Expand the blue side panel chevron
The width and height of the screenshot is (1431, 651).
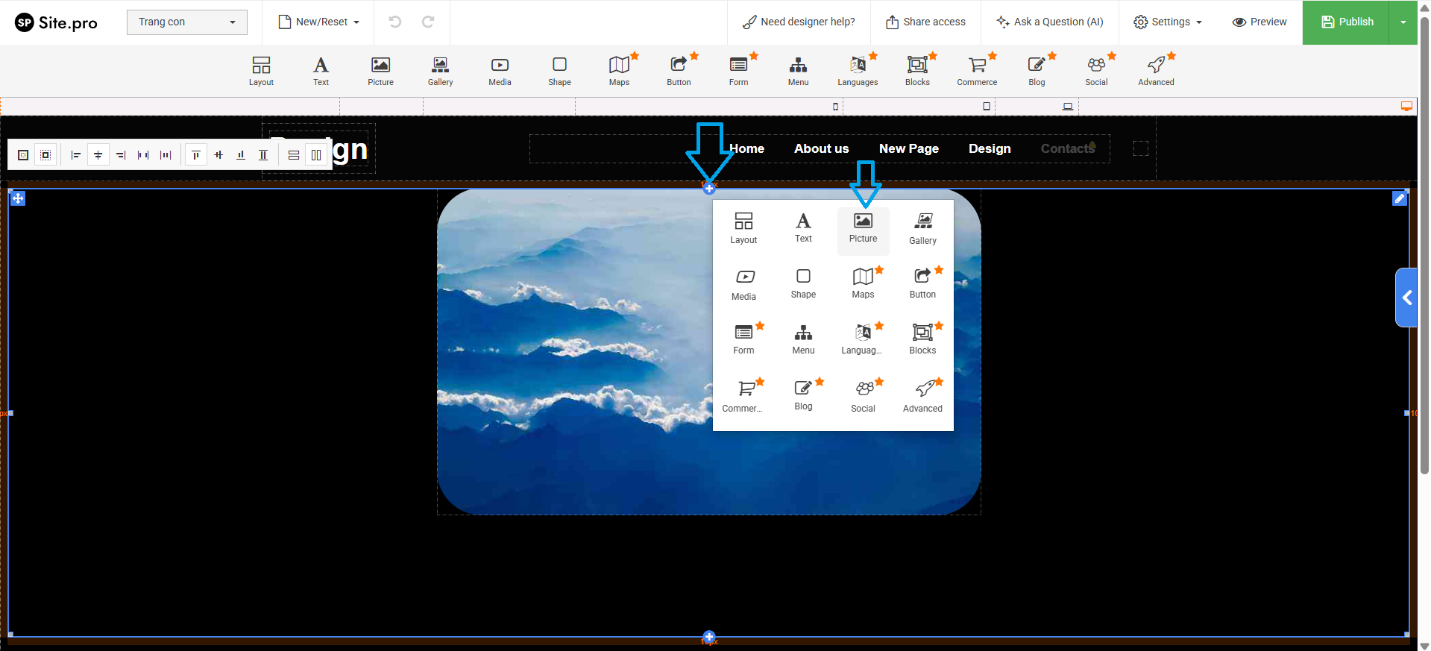1407,297
